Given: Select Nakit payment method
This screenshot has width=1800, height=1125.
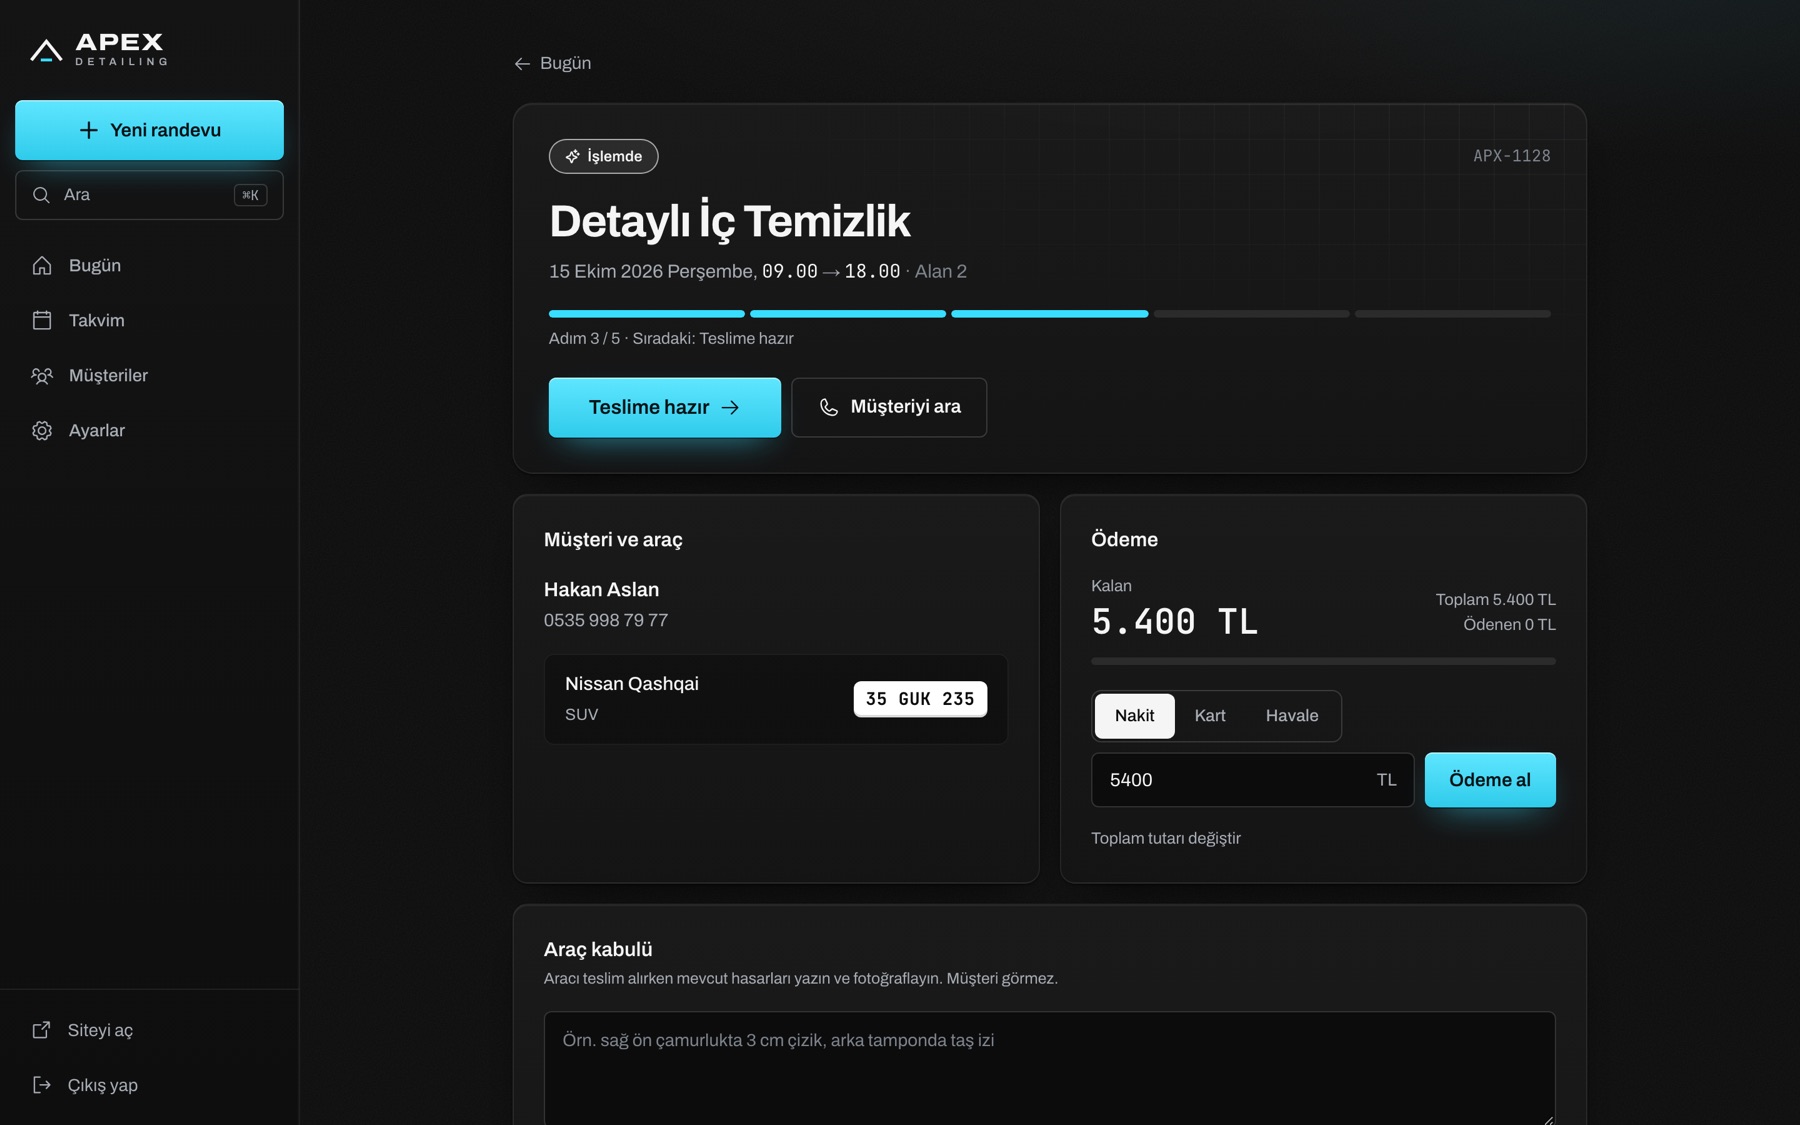Looking at the screenshot, I should (x=1134, y=715).
